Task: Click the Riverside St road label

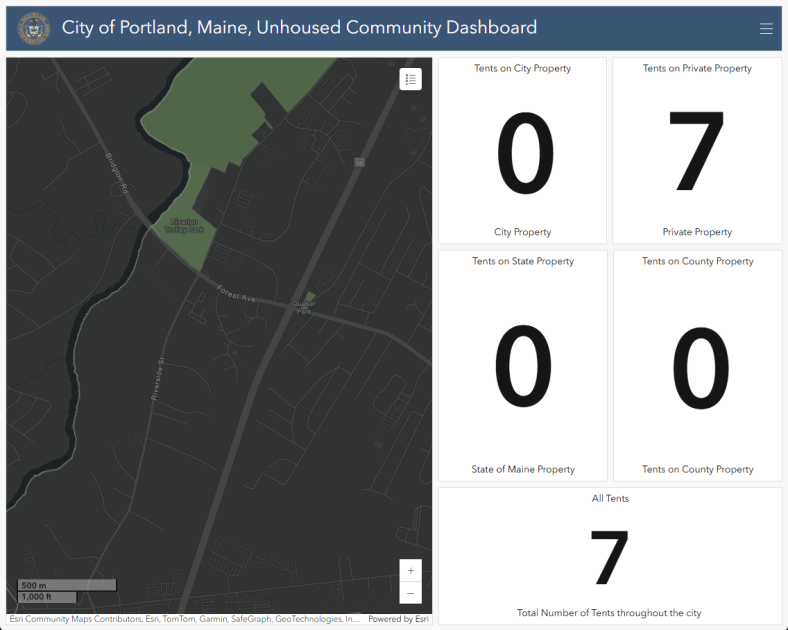Action: 156,380
